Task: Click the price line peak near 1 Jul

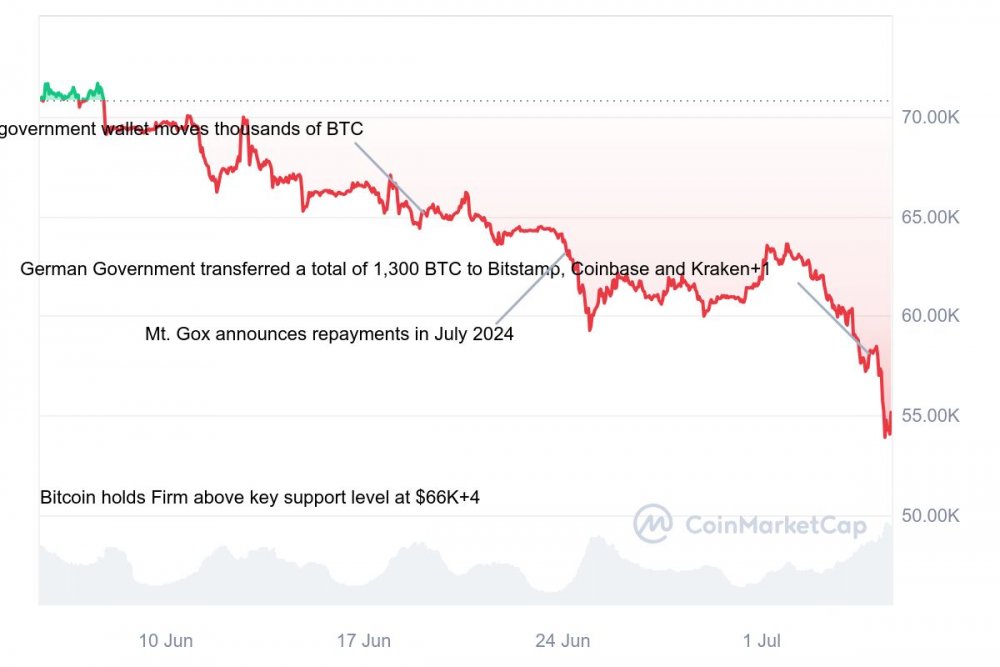Action: 768,245
